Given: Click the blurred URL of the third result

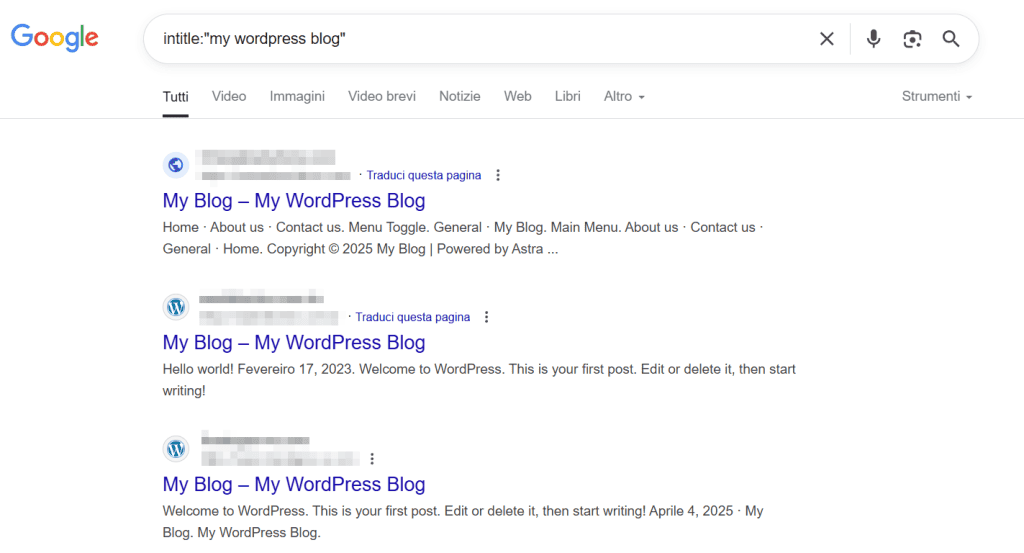Looking at the screenshot, I should [x=280, y=459].
